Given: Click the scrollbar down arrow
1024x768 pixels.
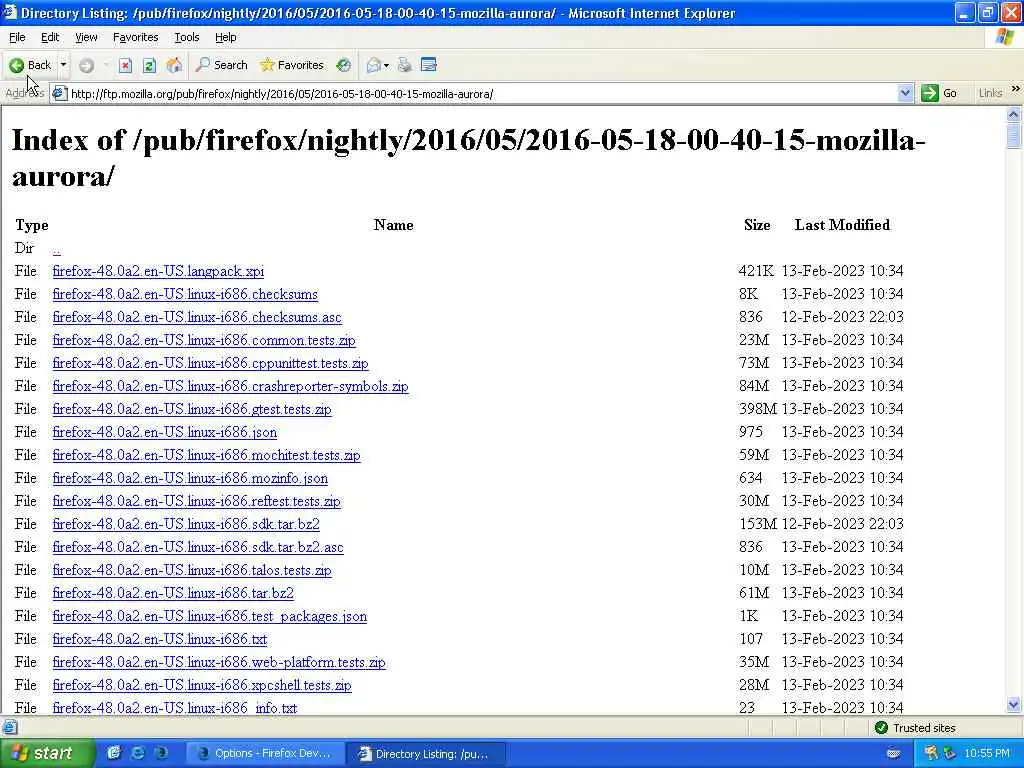Looking at the screenshot, I should coord(1014,705).
